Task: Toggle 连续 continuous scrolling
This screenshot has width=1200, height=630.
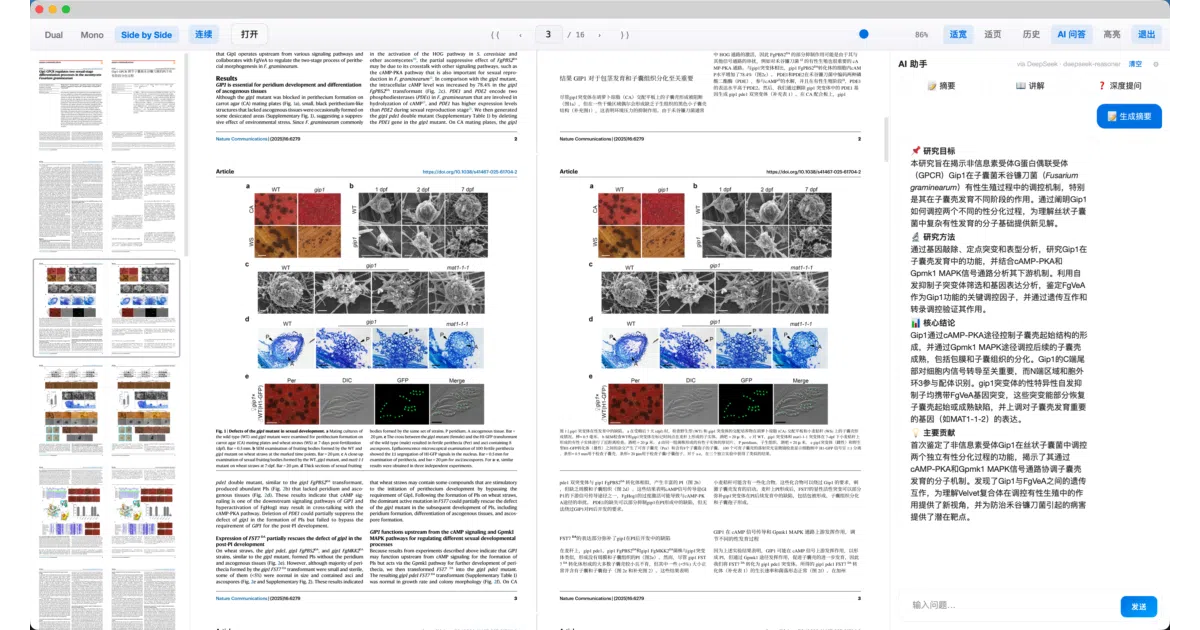Action: coord(204,34)
